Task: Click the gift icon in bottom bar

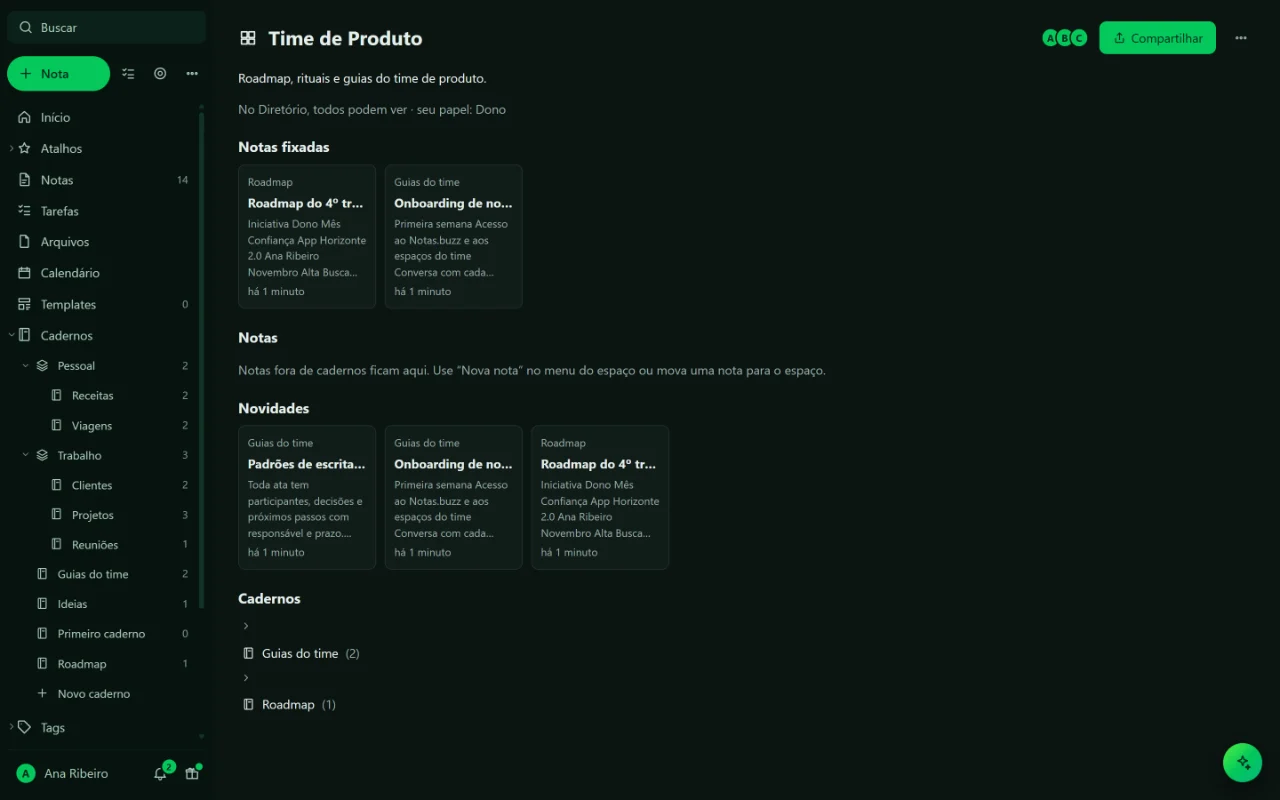Action: point(192,774)
